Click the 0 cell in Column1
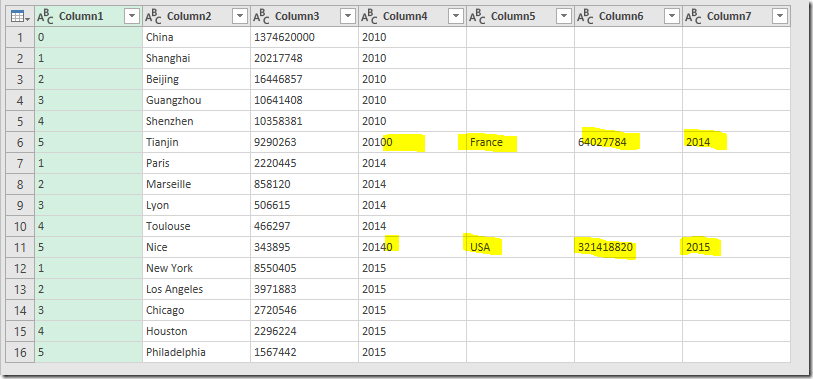Image resolution: width=813 pixels, height=379 pixels. tap(89, 37)
